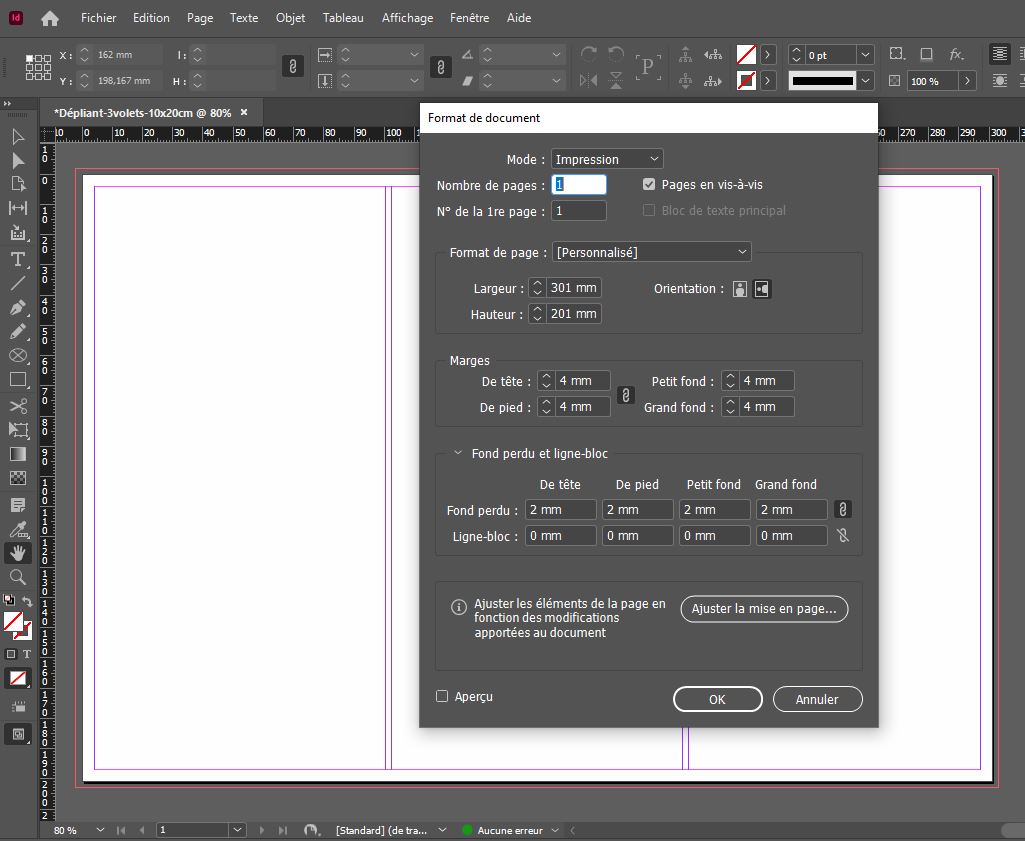Toggle Ligne-bloc link chain icon
The height and width of the screenshot is (841, 1025).
[843, 536]
